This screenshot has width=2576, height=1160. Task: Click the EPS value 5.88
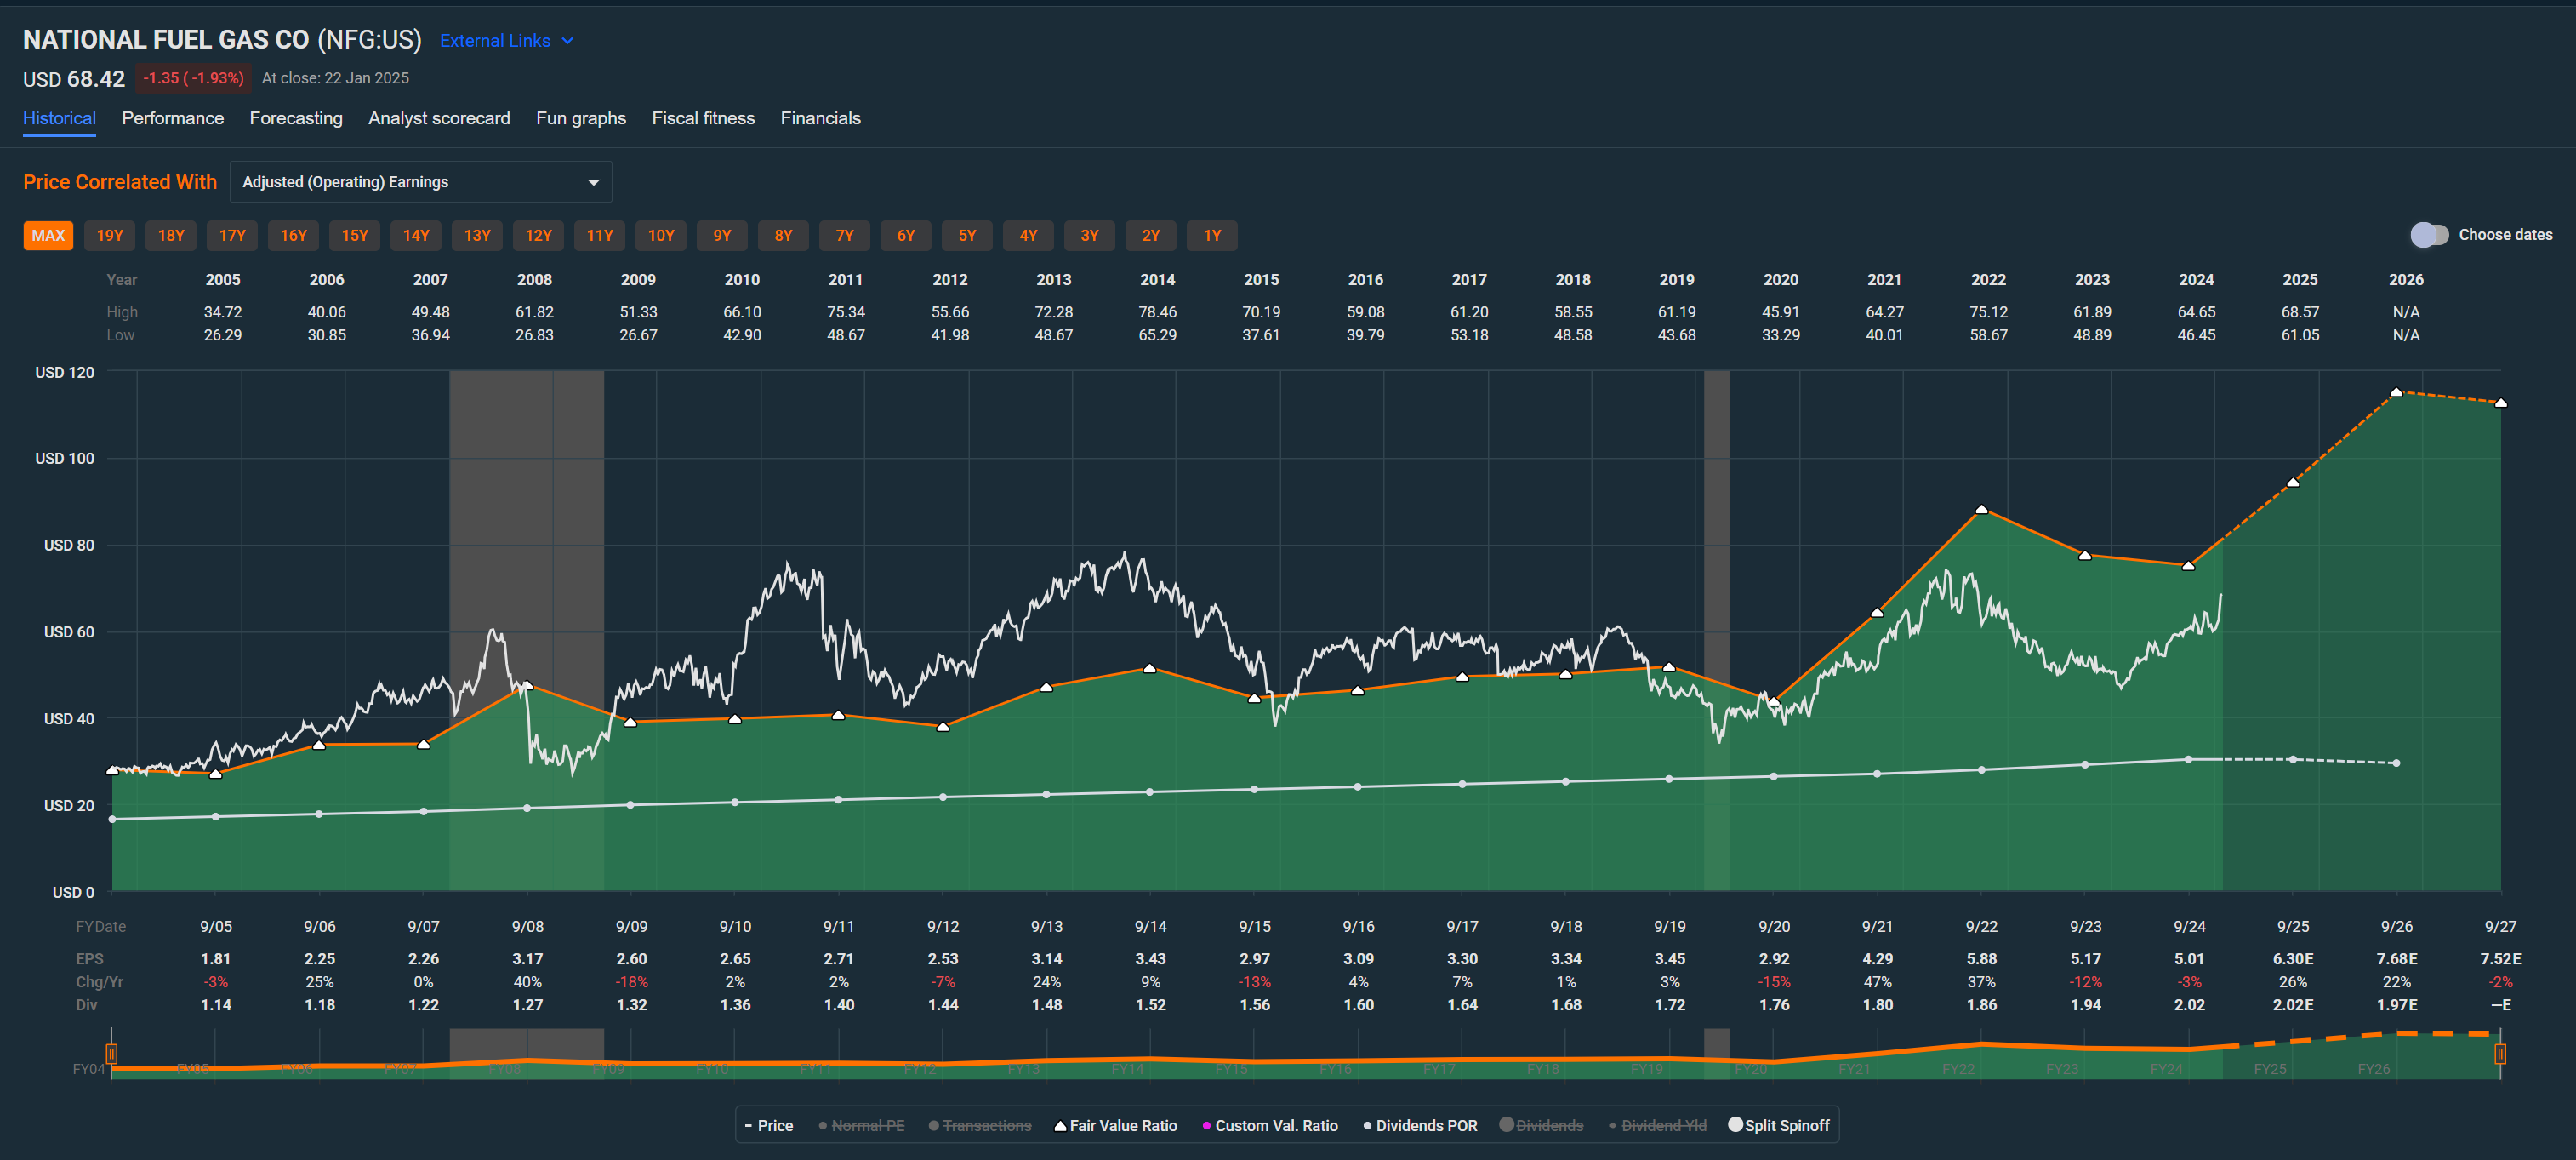pos(1981,959)
